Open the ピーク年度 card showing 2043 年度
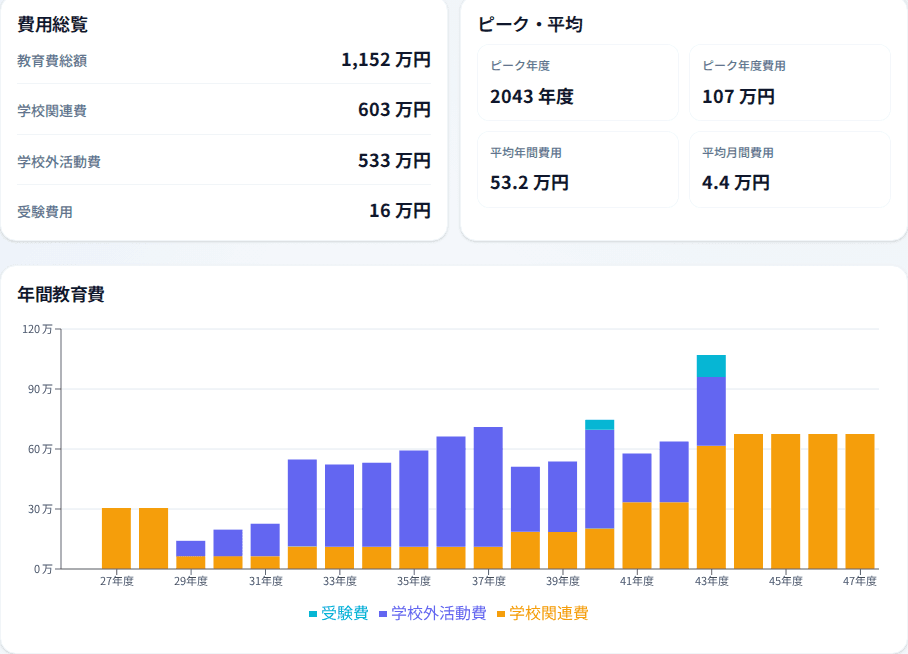Image resolution: width=908 pixels, height=654 pixels. (x=577, y=83)
